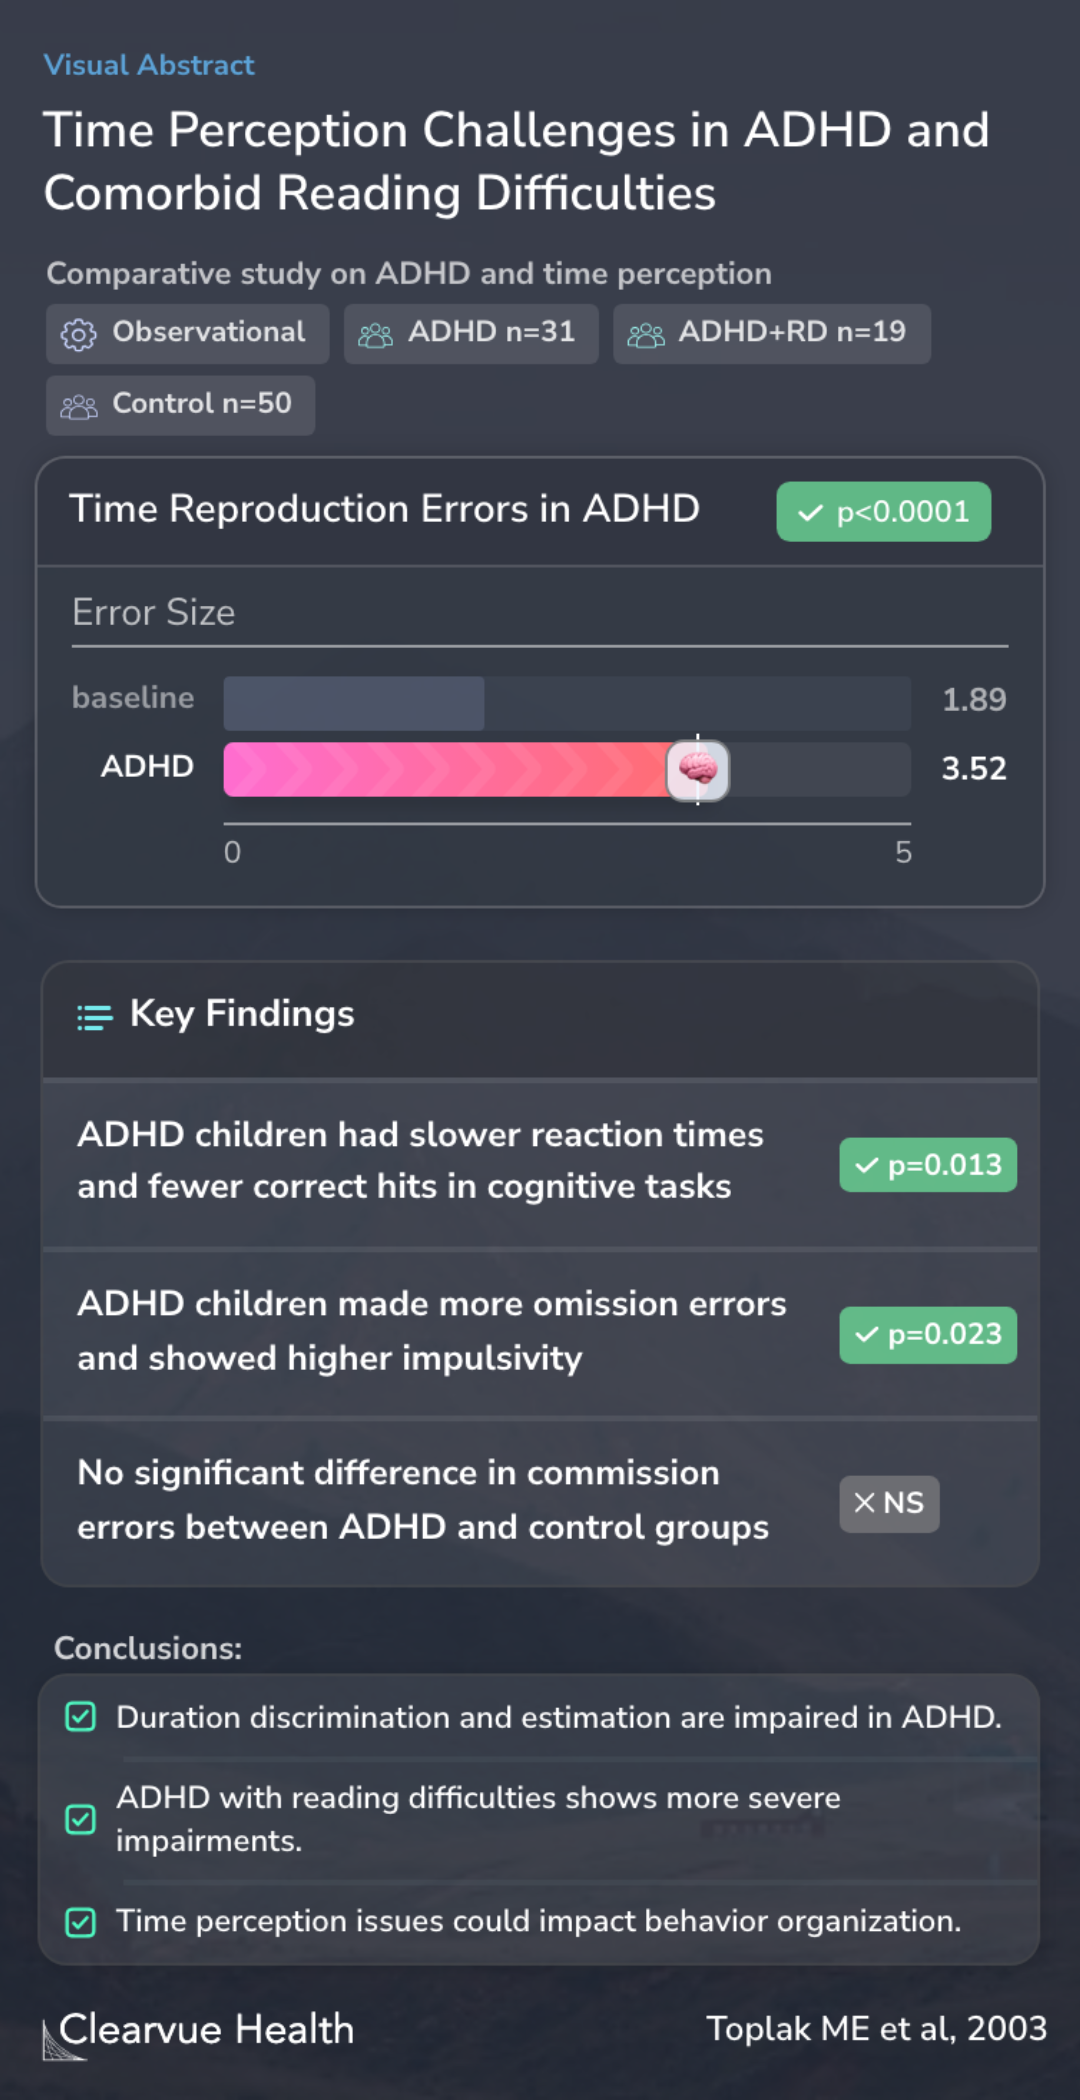The width and height of the screenshot is (1080, 2100).
Task: Click the Clearvue Health logo icon
Action: [x=63, y=2039]
